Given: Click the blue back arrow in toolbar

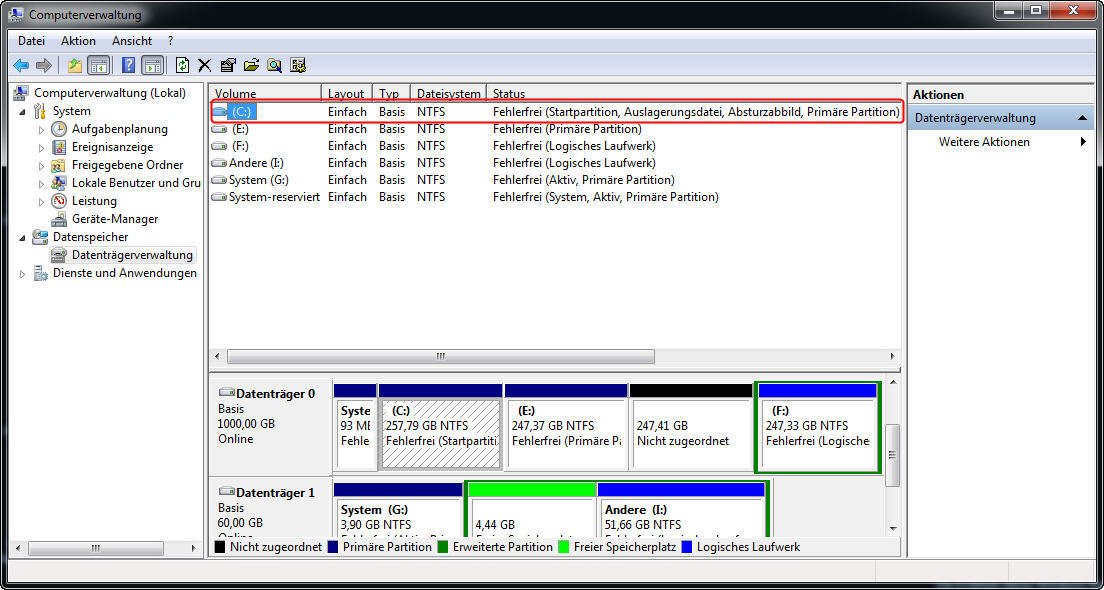Looking at the screenshot, I should point(20,65).
